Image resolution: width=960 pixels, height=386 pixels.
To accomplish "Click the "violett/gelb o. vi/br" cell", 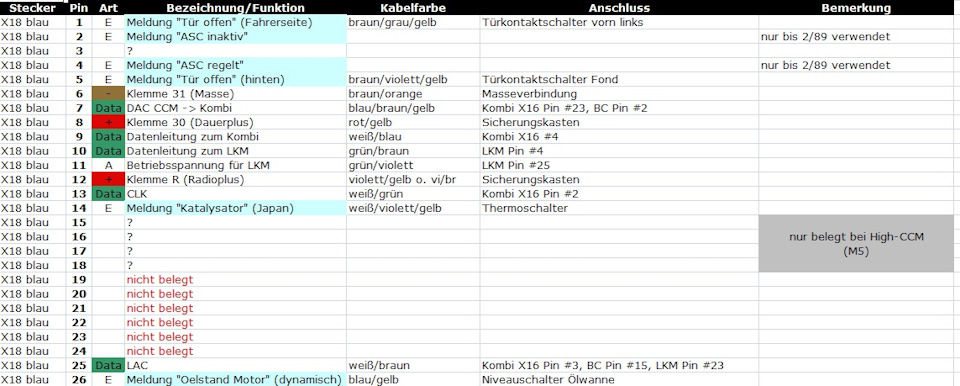I will tap(413, 180).
